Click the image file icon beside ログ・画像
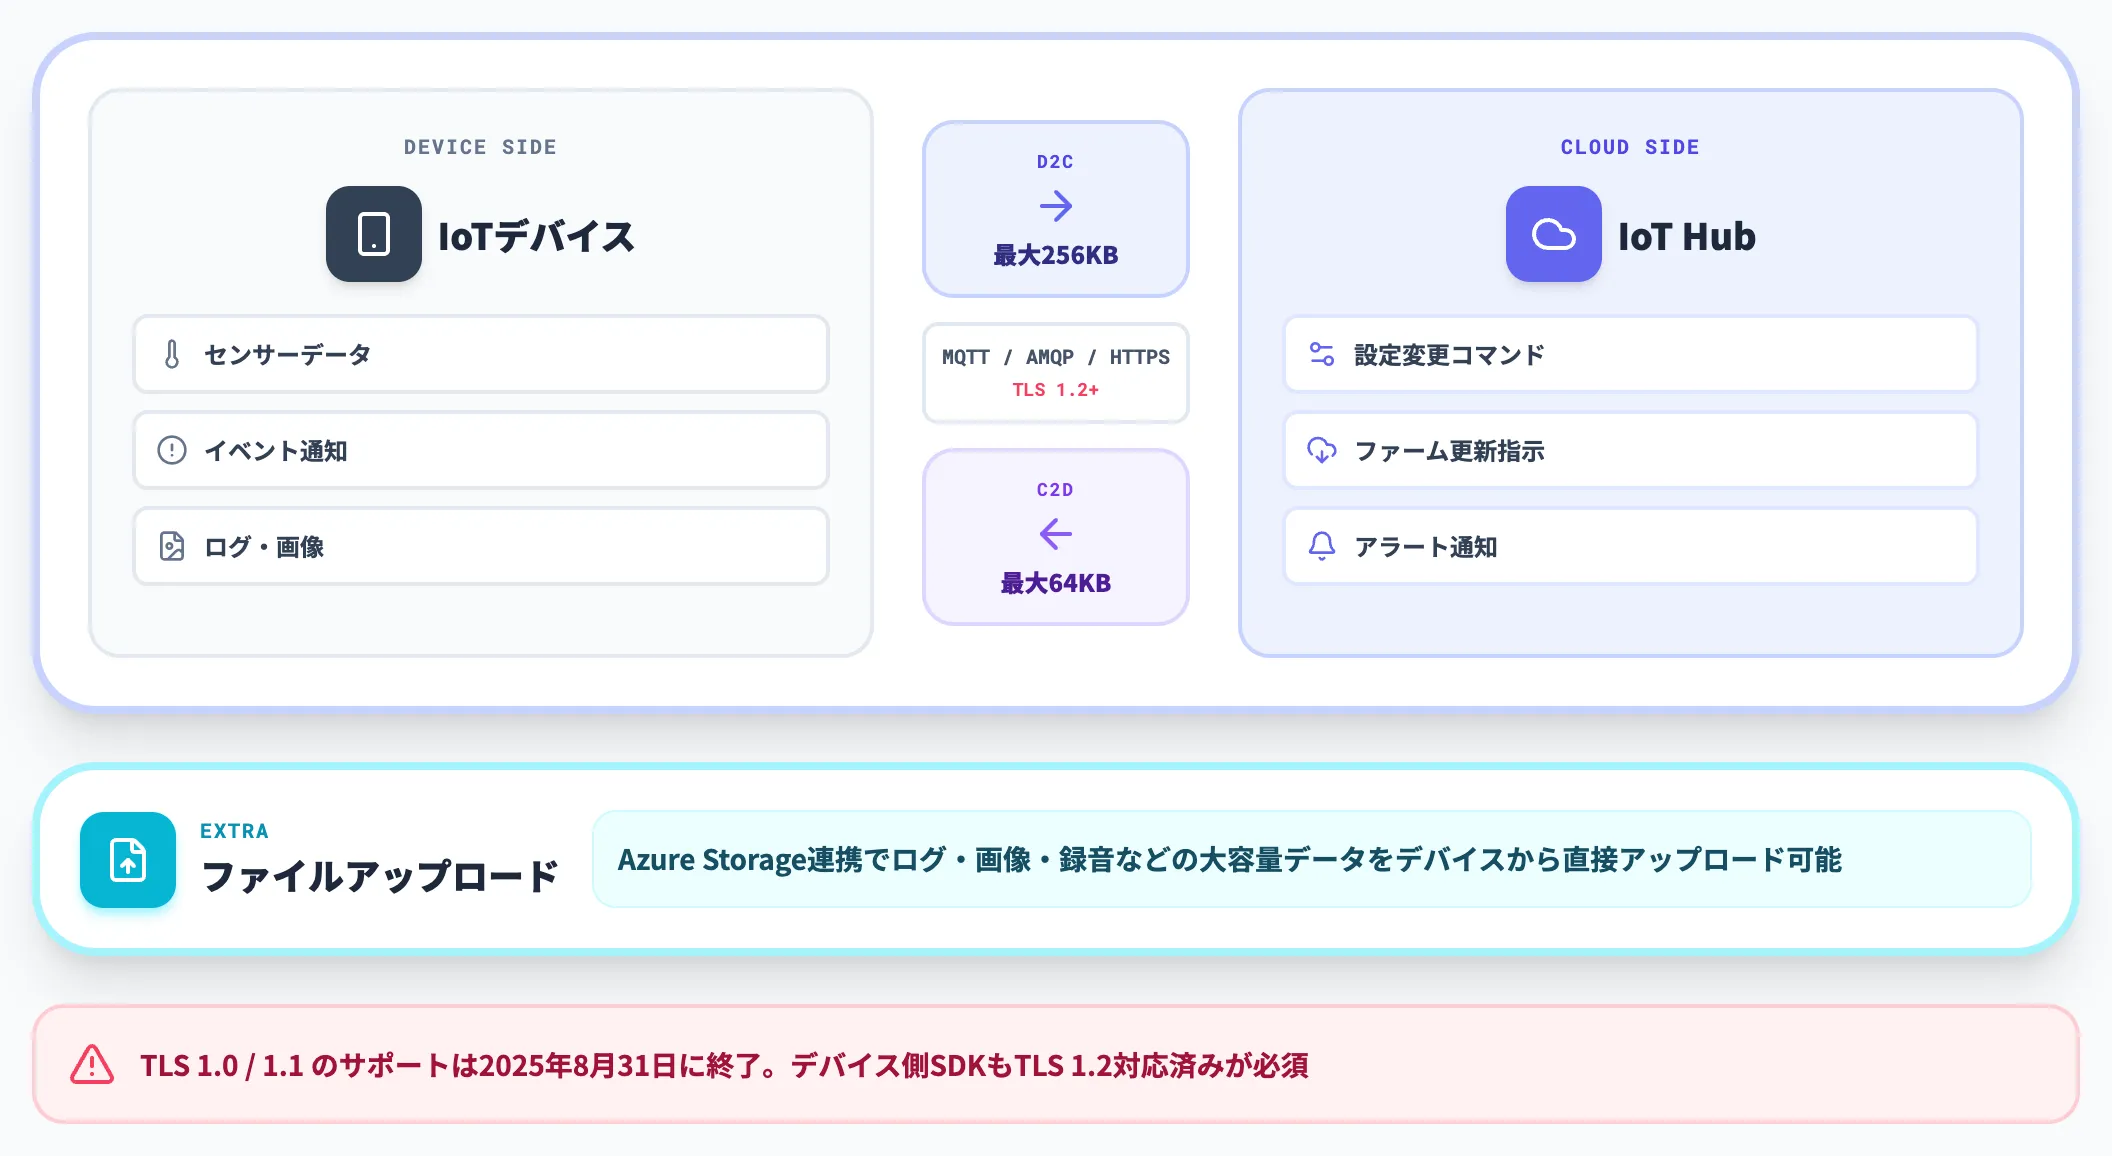Screen dimensions: 2112x1156 172,546
